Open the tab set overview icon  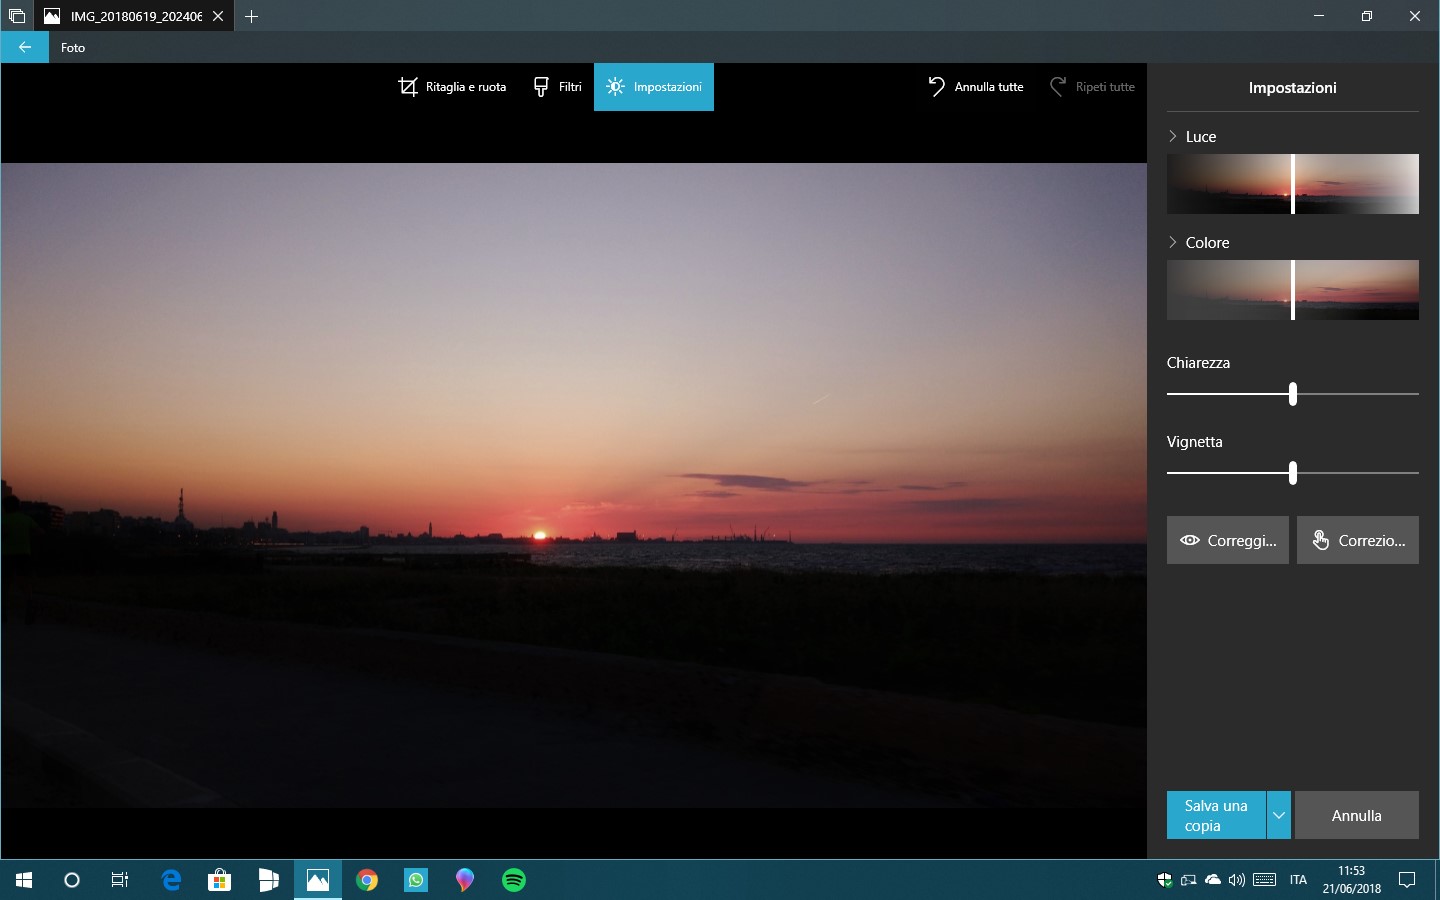[x=16, y=16]
